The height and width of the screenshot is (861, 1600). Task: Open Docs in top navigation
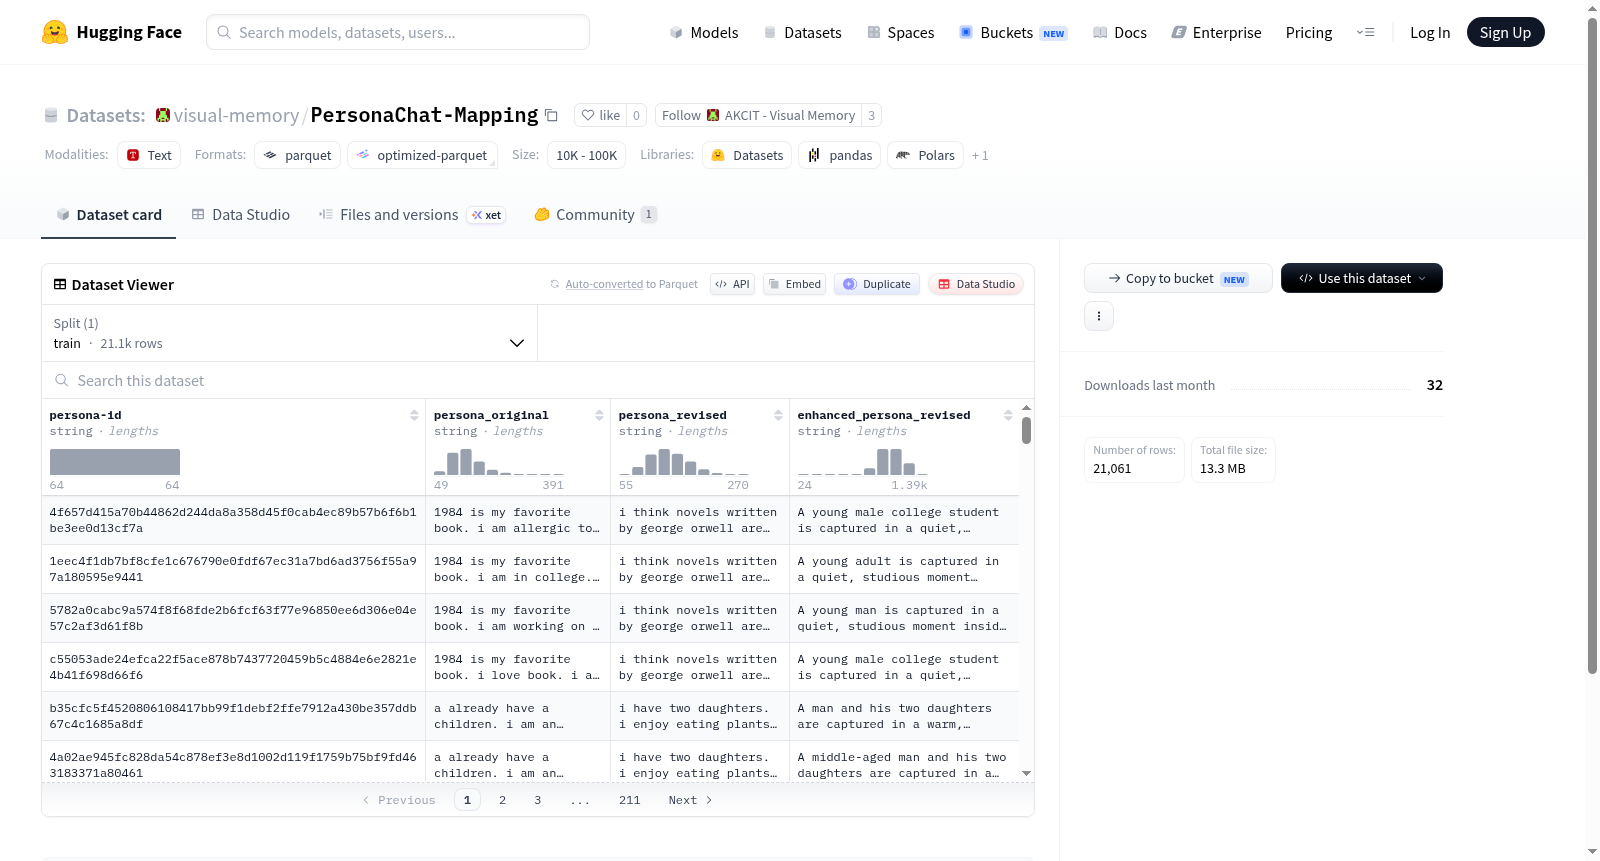pos(1120,32)
